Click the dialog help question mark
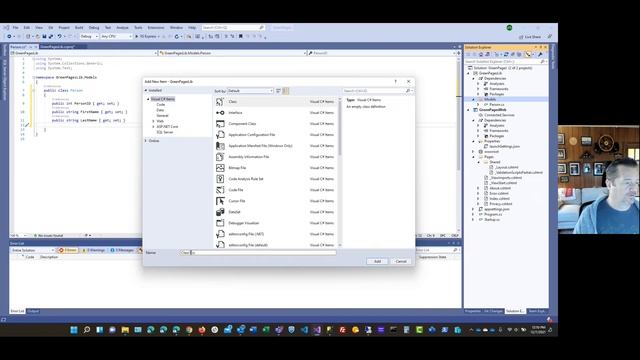 click(x=395, y=82)
